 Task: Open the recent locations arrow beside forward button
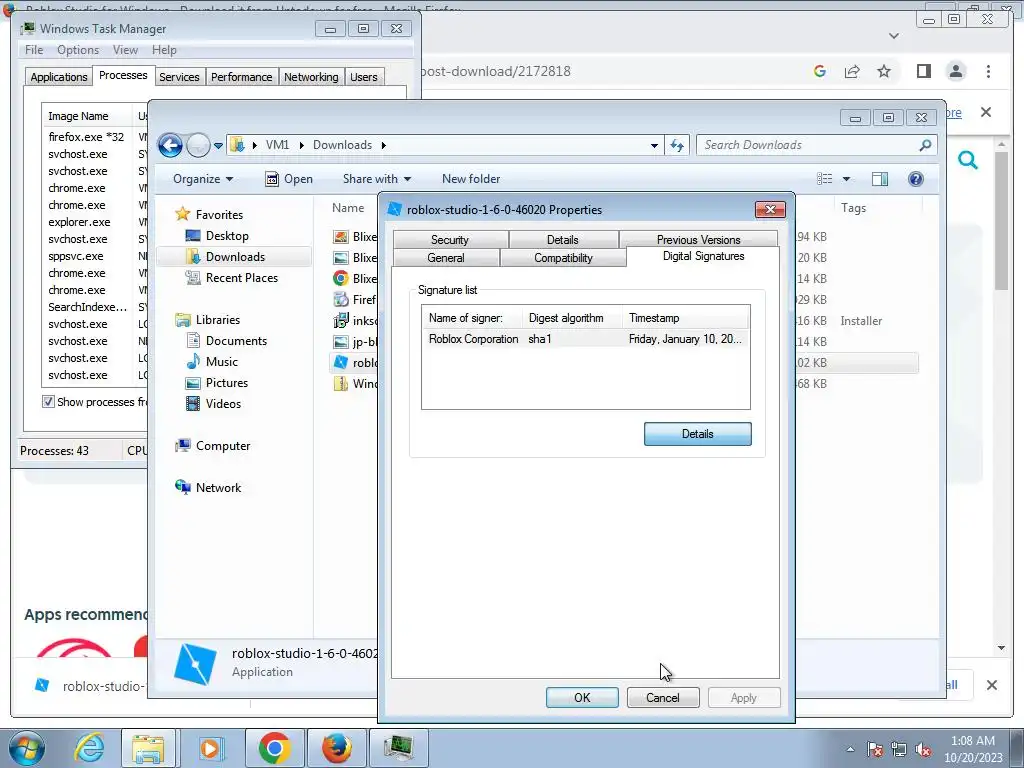point(218,146)
